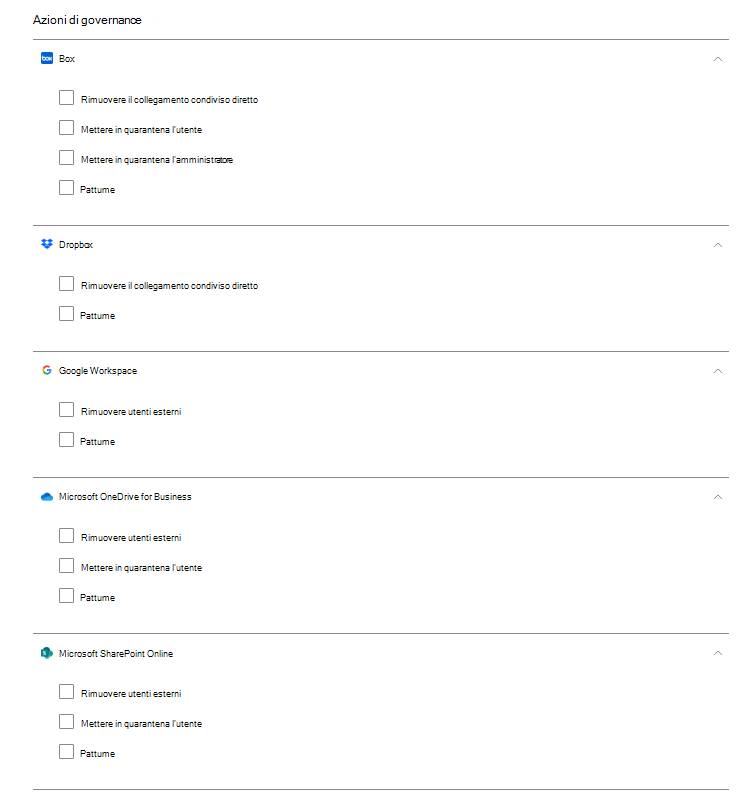Viewport: 754px width, 801px height.
Task: Collapse the Box section chevron
Action: (718, 59)
